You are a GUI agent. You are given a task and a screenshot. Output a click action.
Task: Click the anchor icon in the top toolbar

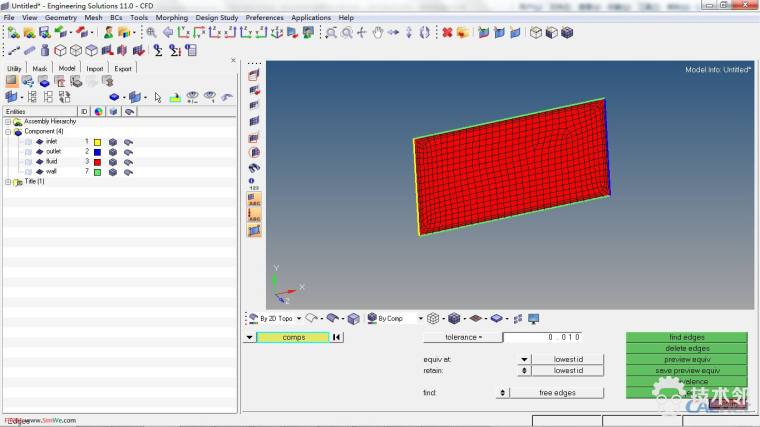[x=276, y=33]
